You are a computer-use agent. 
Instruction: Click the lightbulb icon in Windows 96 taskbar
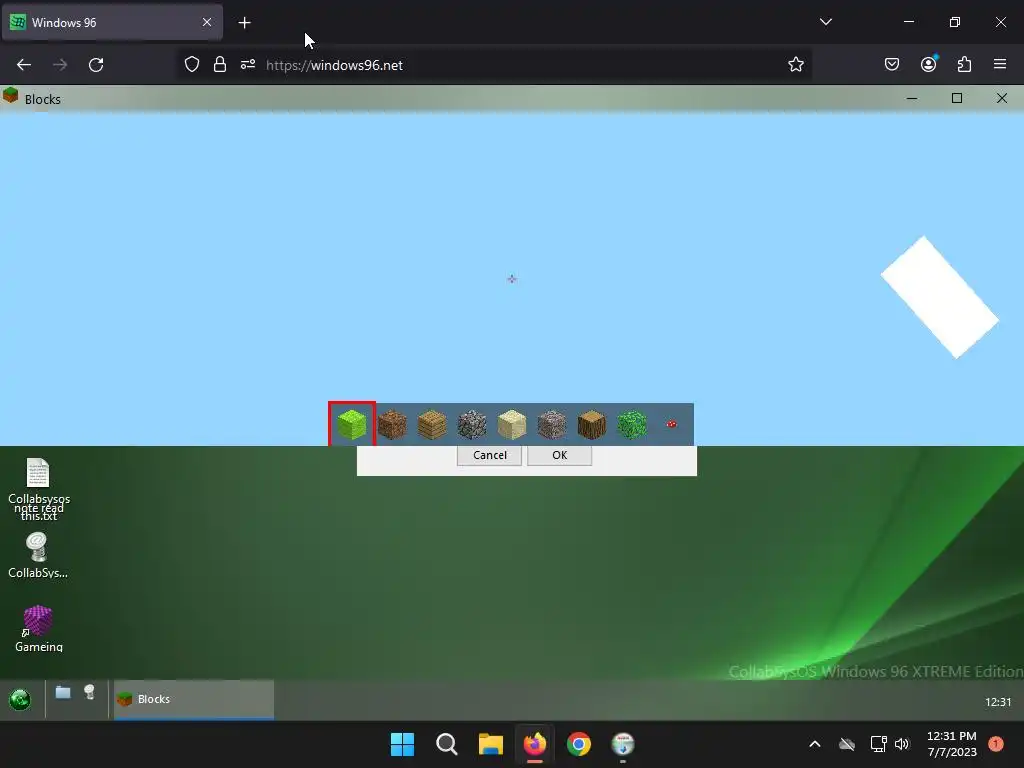pyautogui.click(x=89, y=692)
